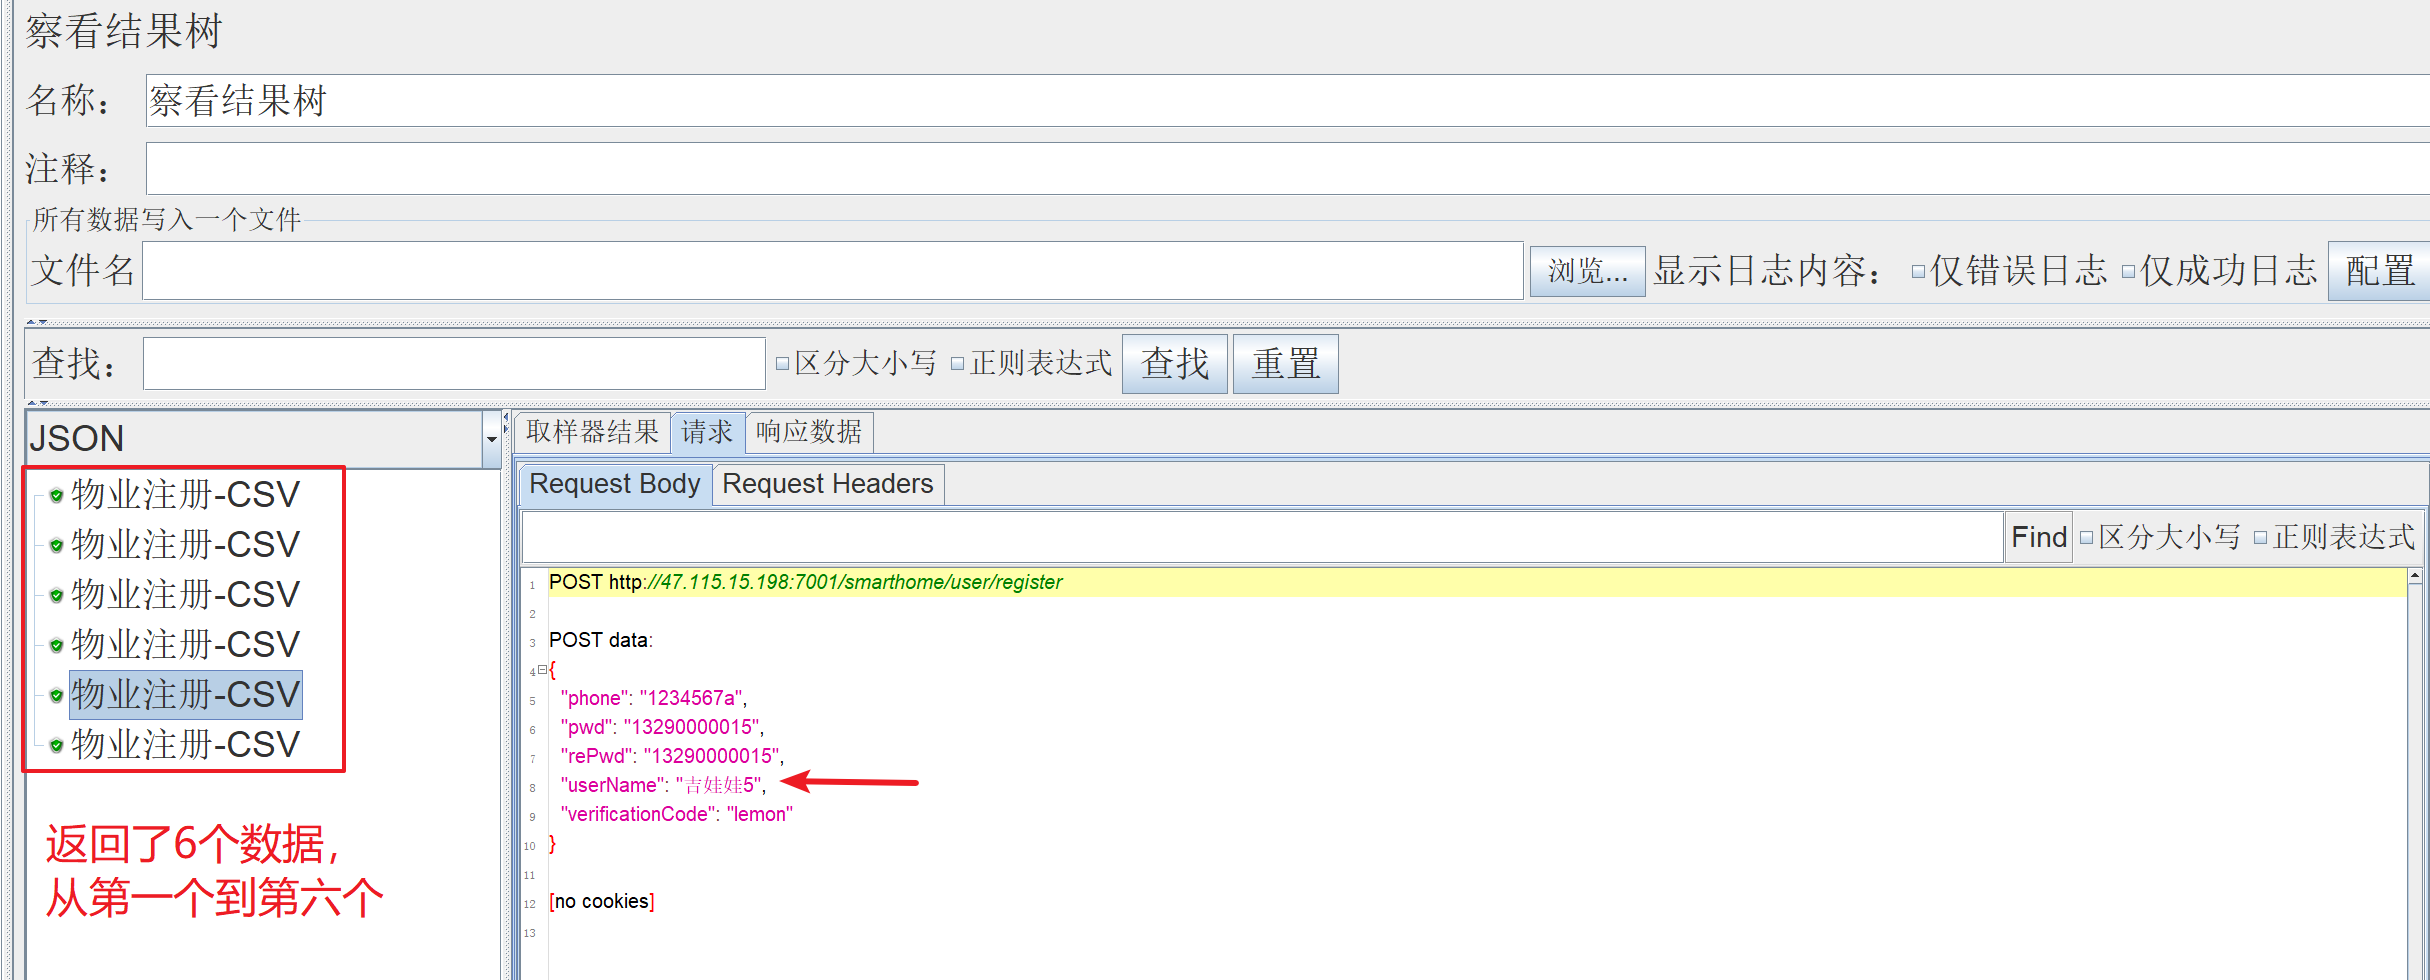Toggle 区分大小写 next to the 查找 field
This screenshot has width=2430, height=980.
(783, 363)
